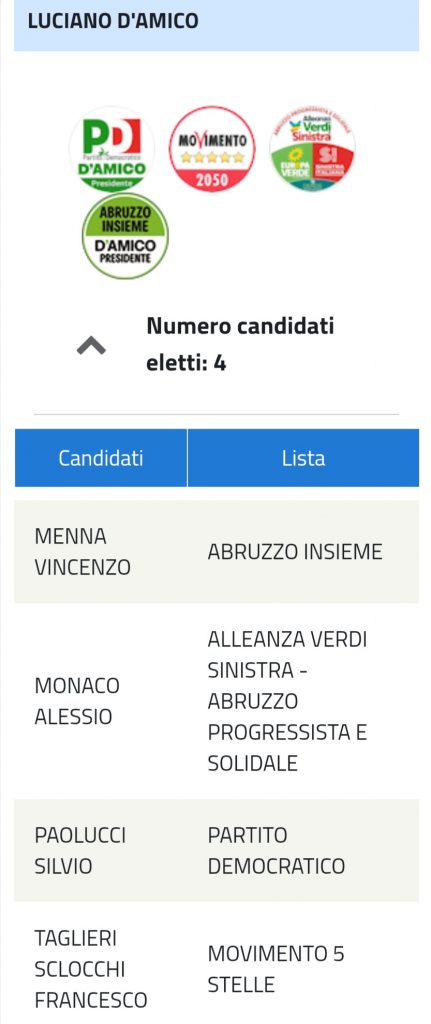Select candidate Taglieri Sclocchi Francesco
The image size is (431, 1024).
pos(91,969)
